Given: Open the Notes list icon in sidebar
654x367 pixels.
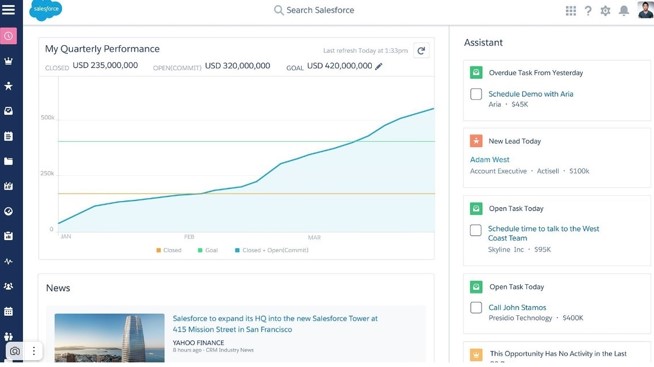Looking at the screenshot, I should 8,136.
